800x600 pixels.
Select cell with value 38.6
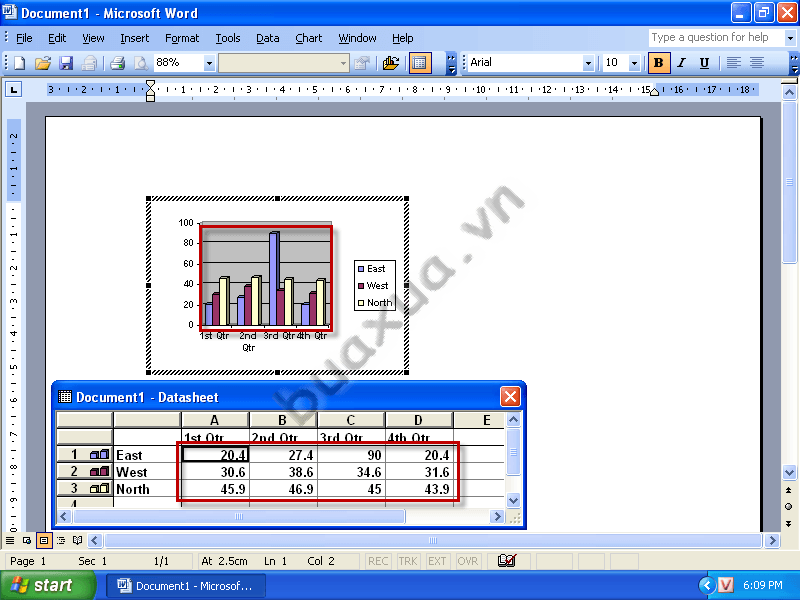tap(283, 472)
